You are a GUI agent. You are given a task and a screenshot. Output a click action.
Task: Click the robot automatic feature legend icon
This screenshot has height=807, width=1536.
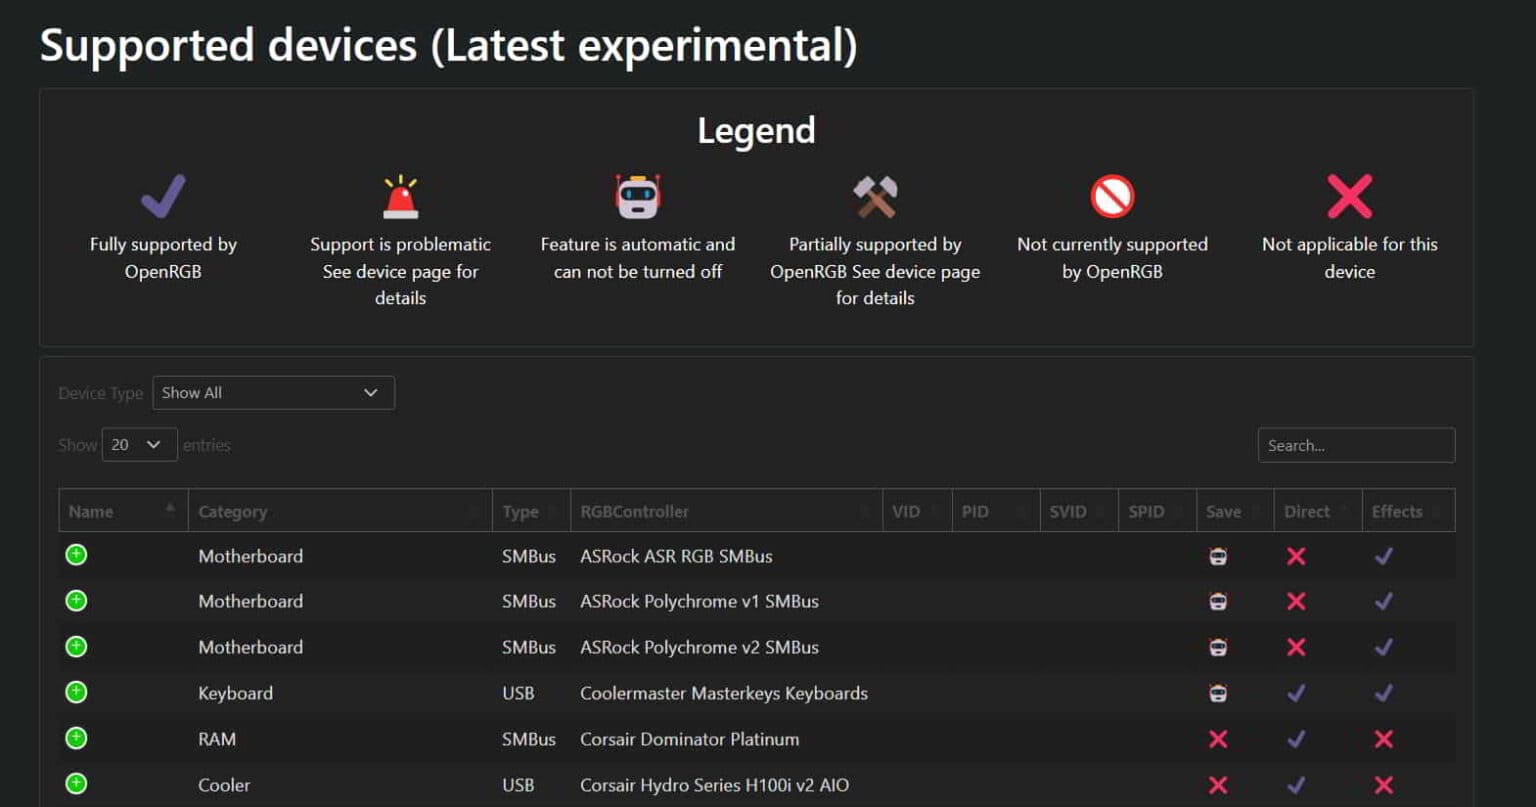coord(637,196)
